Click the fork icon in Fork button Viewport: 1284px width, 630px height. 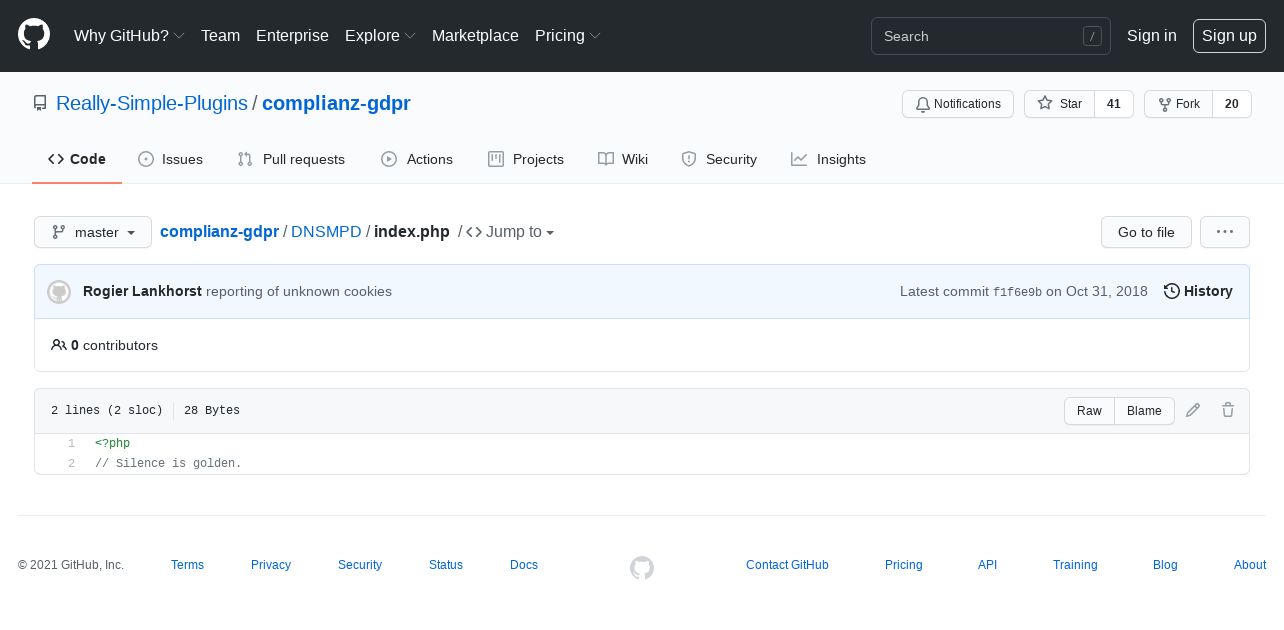(1164, 104)
